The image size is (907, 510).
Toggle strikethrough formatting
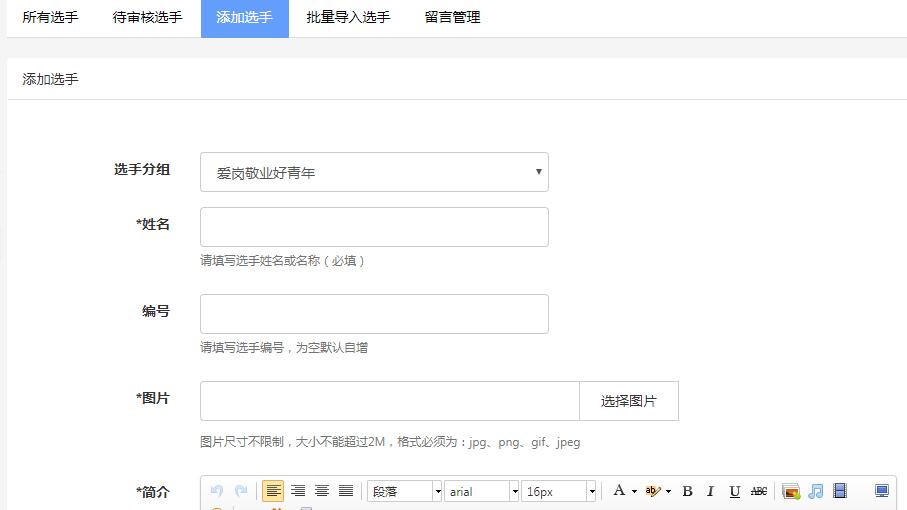[759, 491]
